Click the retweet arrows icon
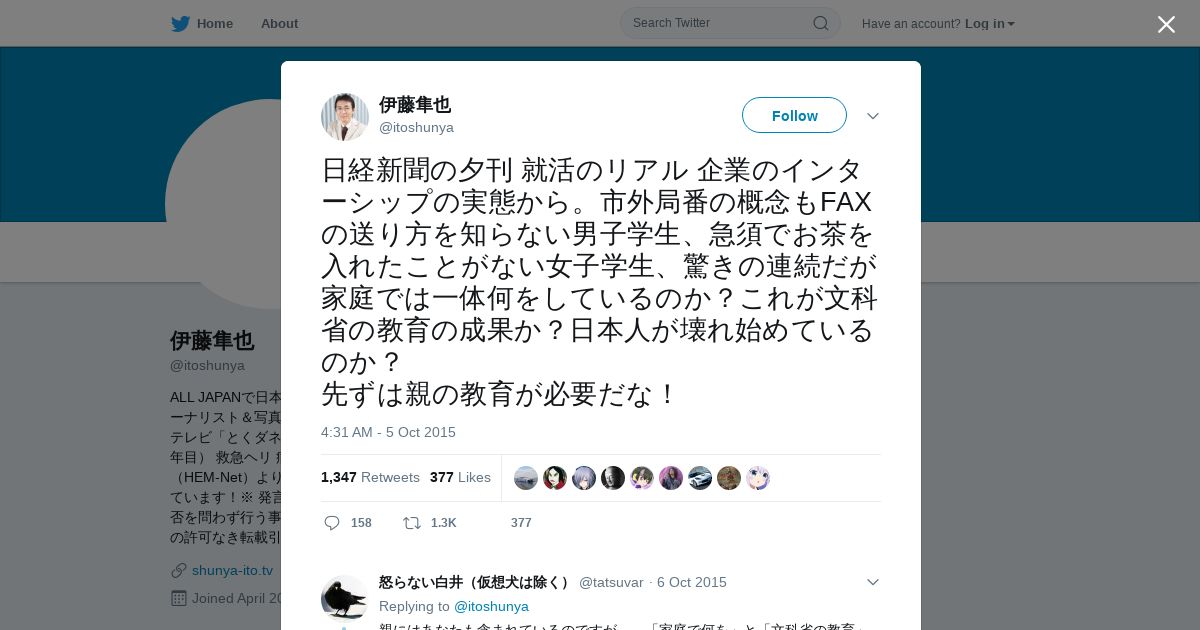 pos(411,523)
